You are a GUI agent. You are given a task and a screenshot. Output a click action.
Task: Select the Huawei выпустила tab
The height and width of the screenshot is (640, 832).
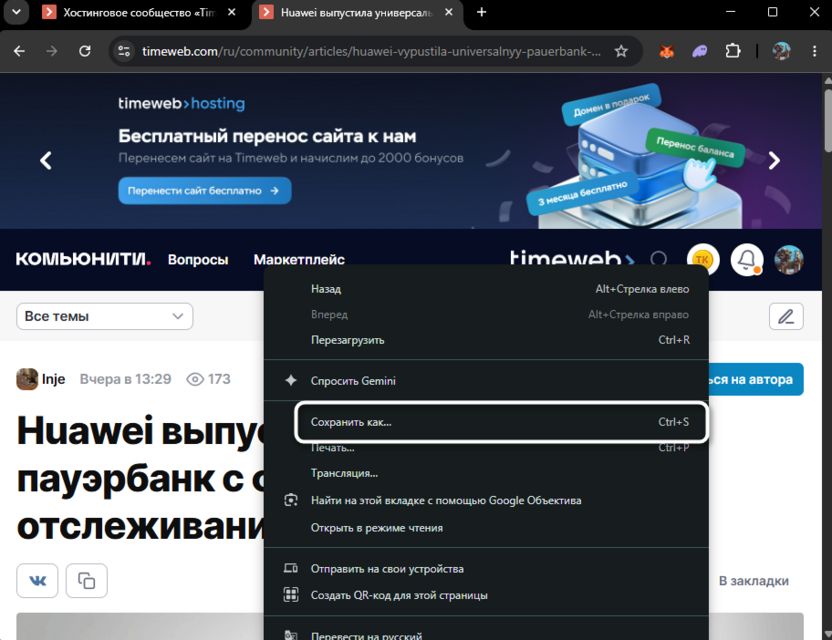pyautogui.click(x=358, y=12)
